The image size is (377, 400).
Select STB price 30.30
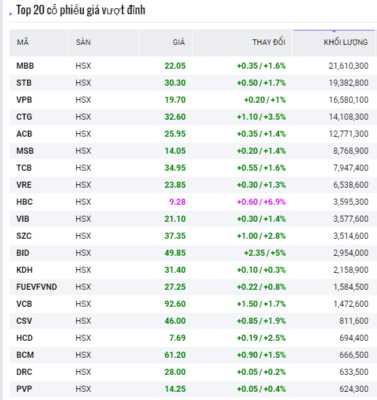click(175, 83)
